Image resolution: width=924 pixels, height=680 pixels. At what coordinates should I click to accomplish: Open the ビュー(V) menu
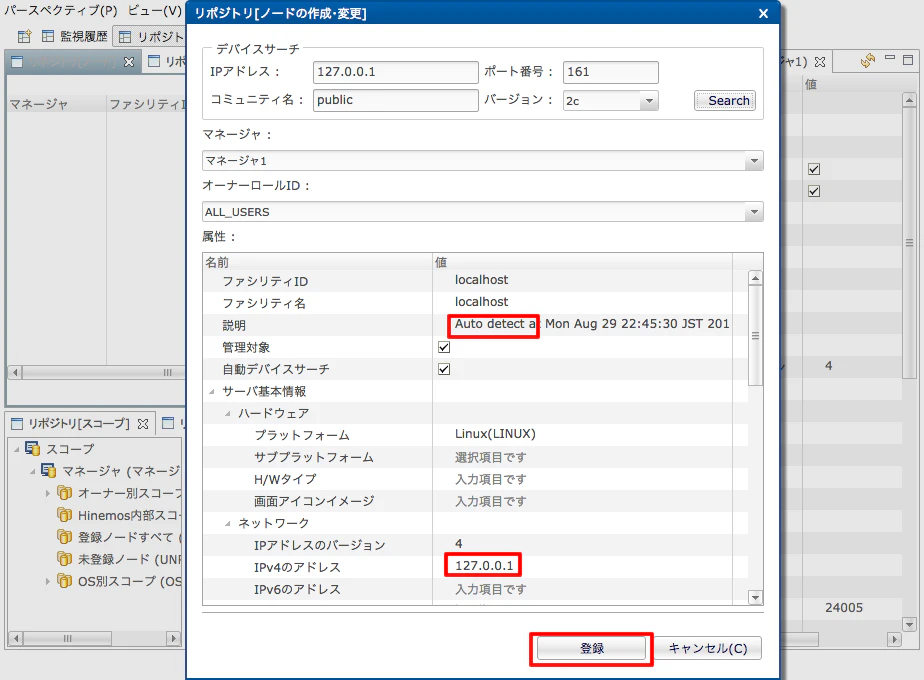point(155,11)
